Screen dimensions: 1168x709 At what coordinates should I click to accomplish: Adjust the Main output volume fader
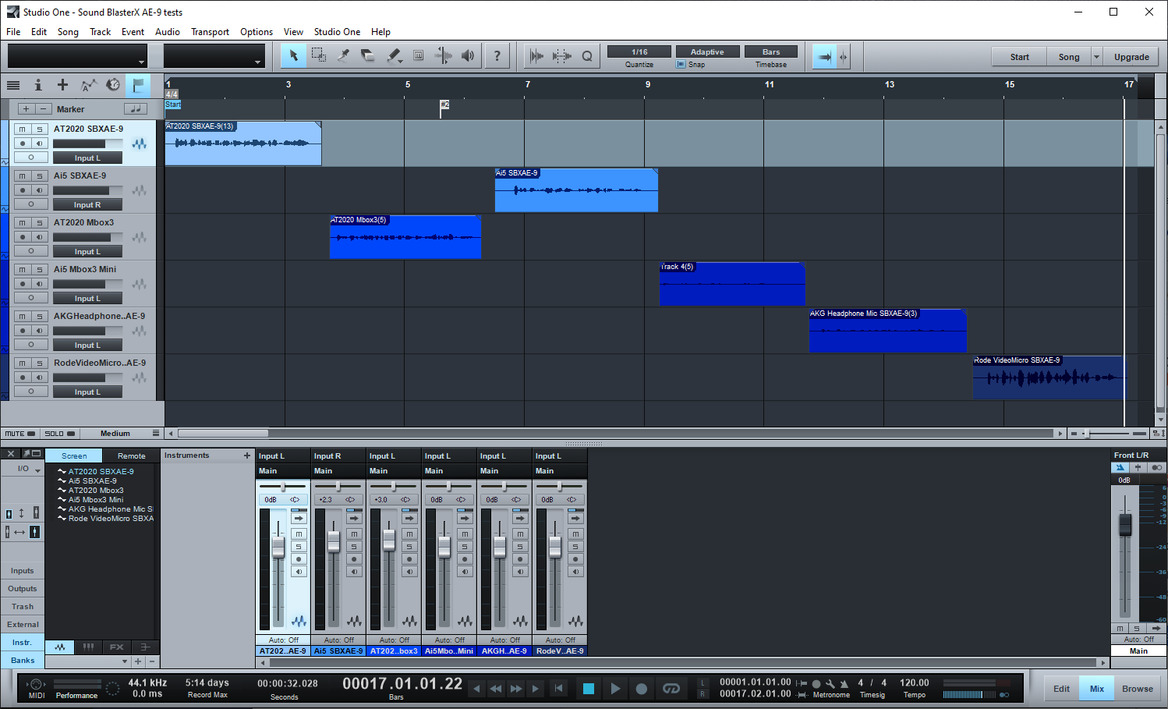(x=1125, y=524)
